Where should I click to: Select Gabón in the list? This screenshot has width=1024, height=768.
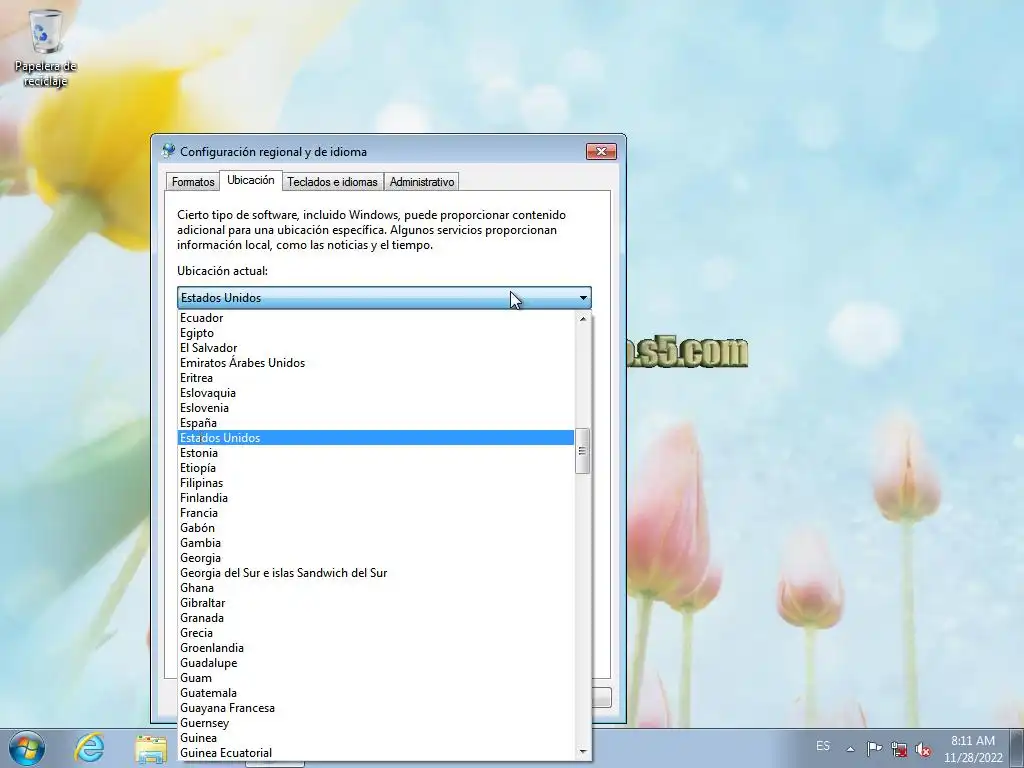coord(376,528)
